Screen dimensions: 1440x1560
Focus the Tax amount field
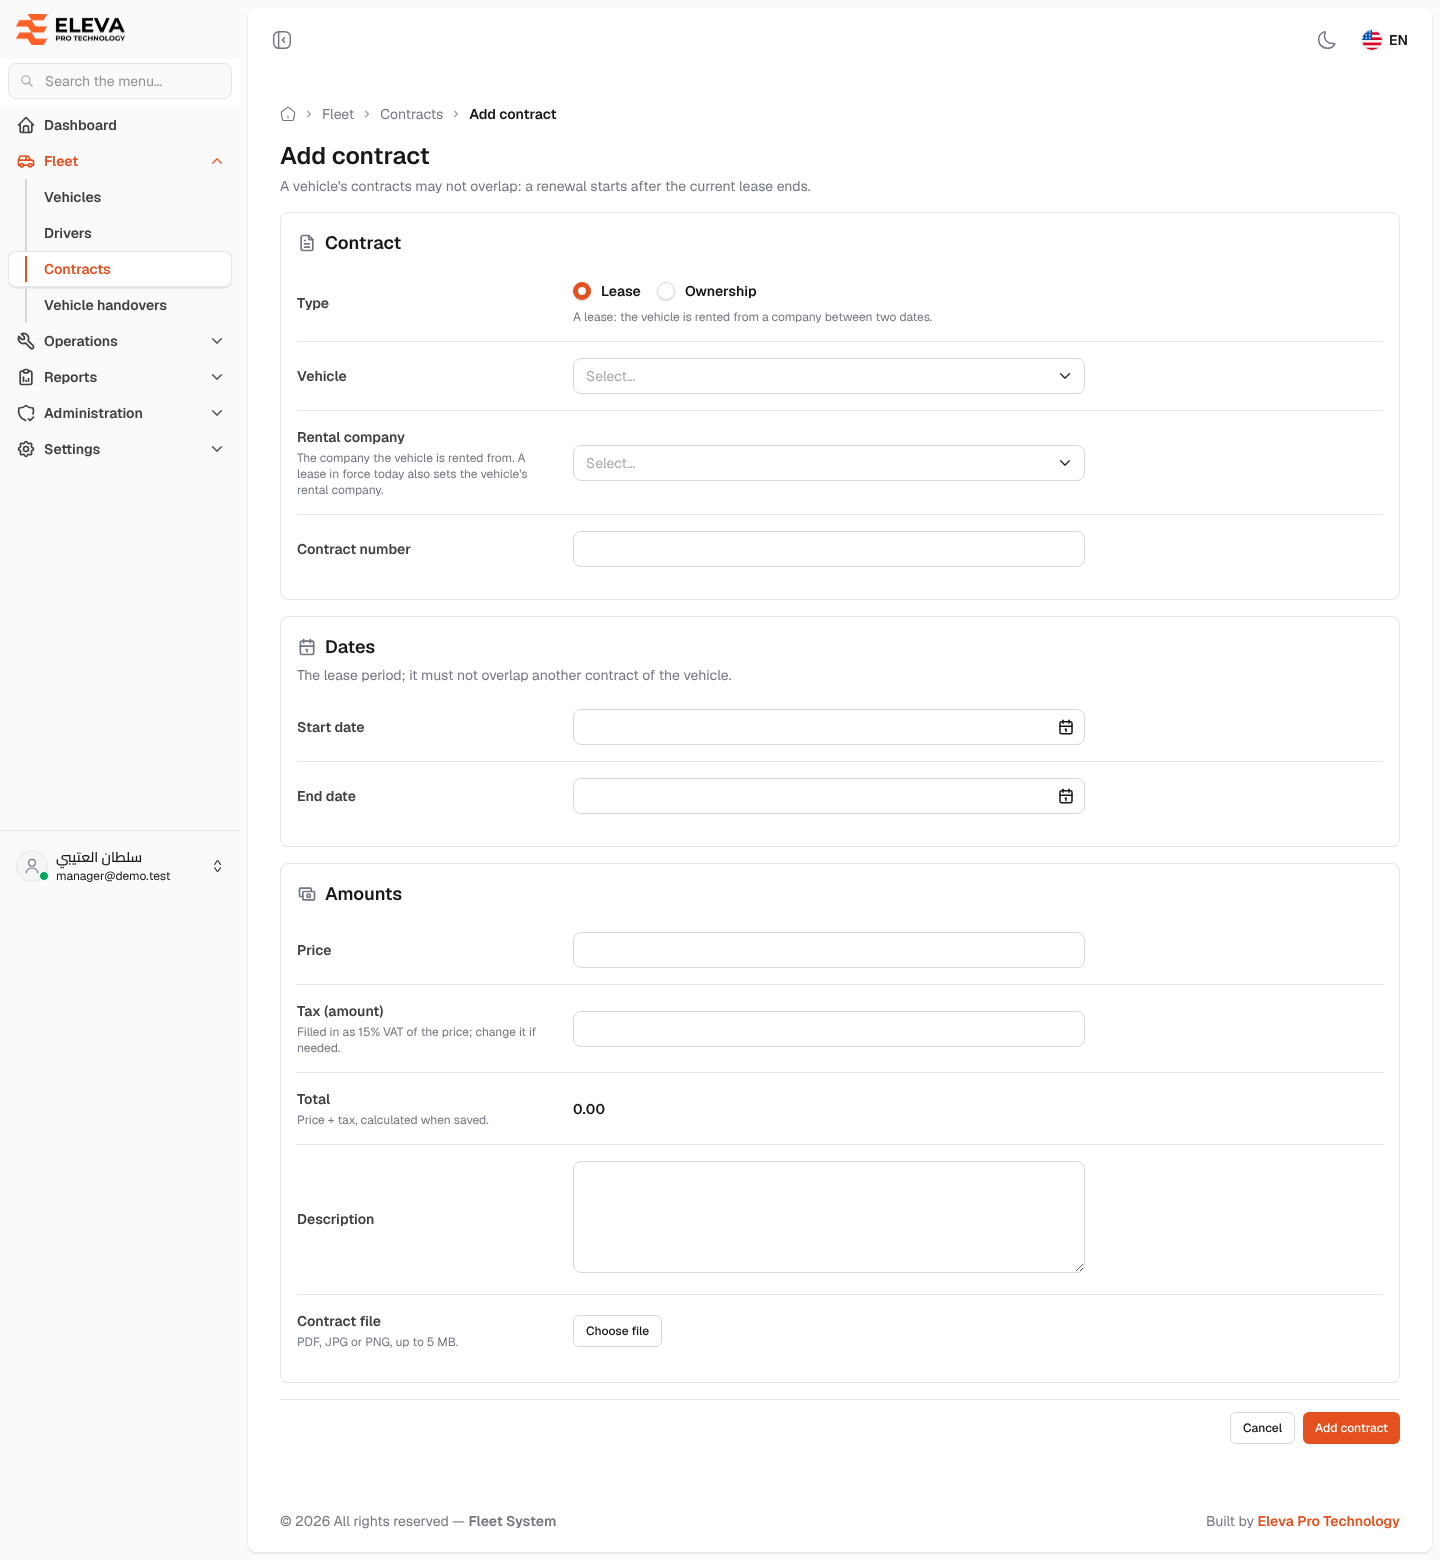pos(829,1029)
